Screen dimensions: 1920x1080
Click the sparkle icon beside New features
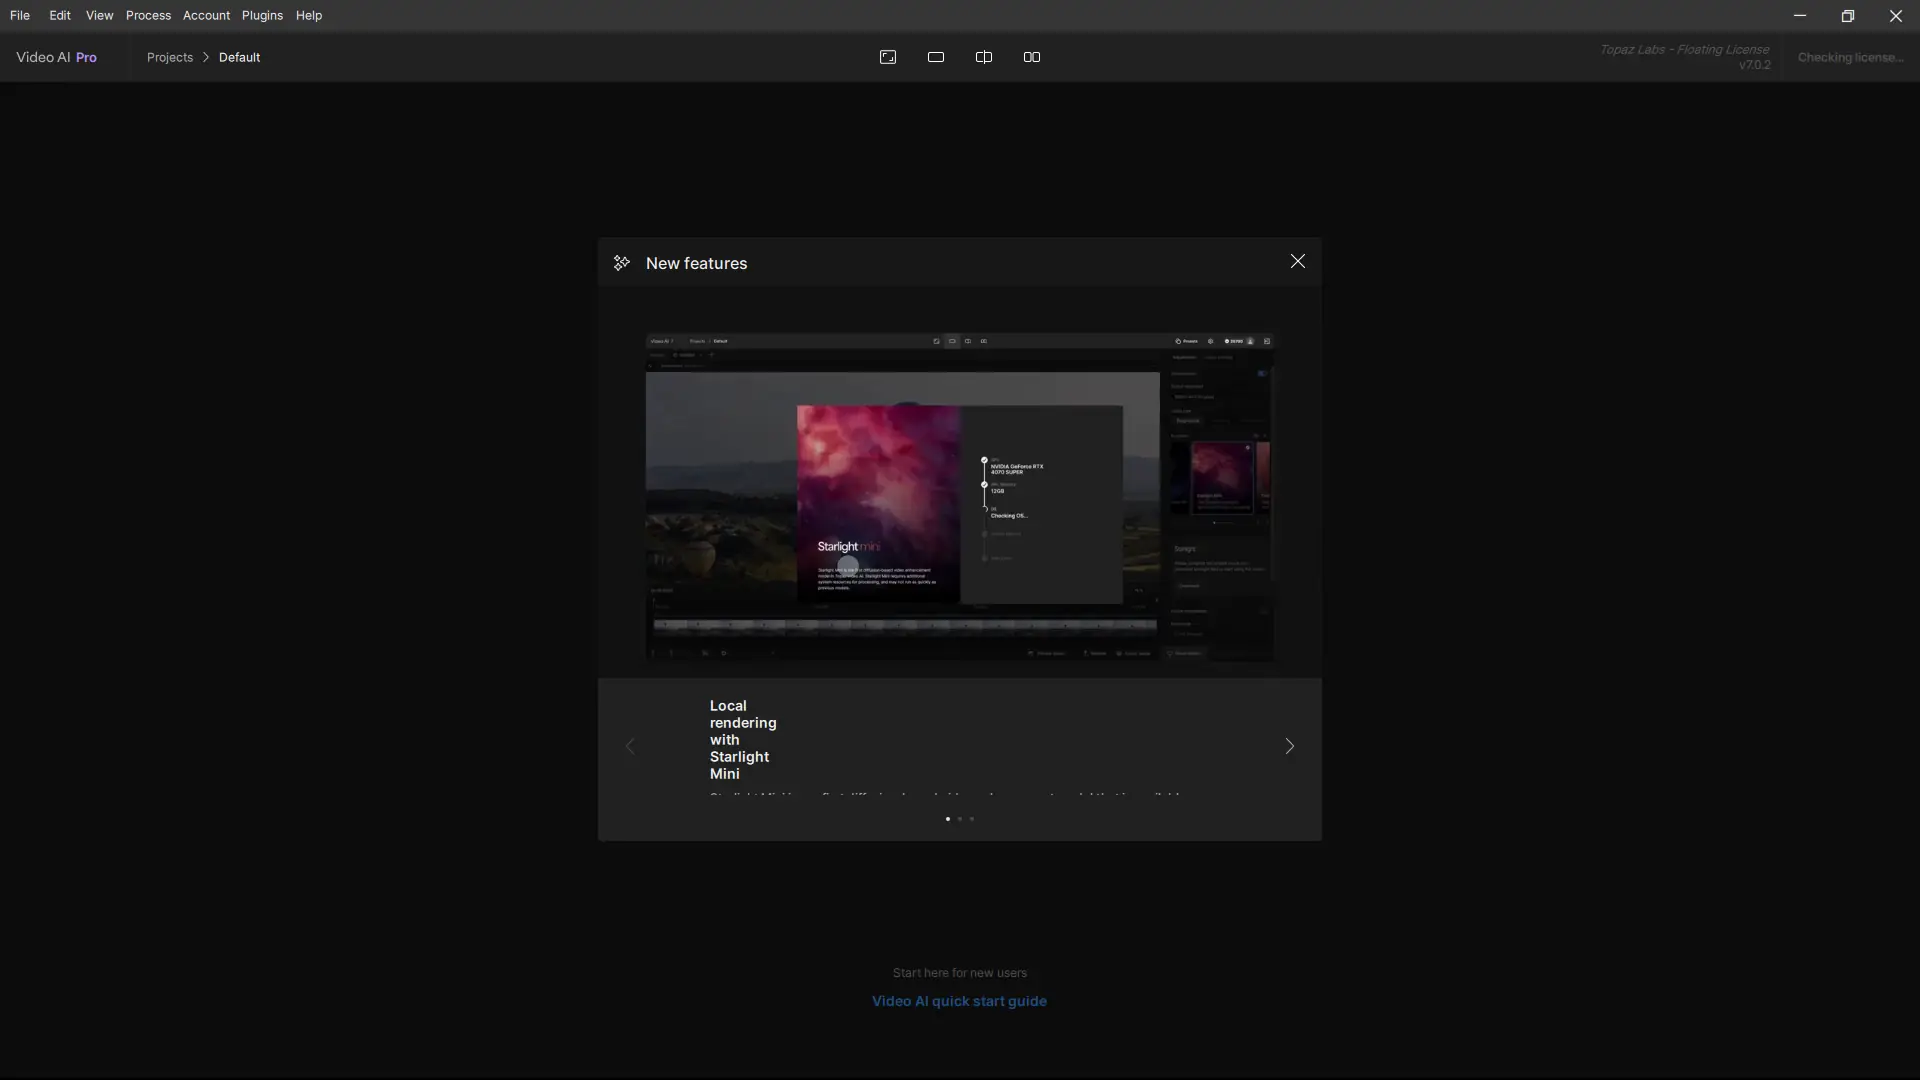pos(622,263)
